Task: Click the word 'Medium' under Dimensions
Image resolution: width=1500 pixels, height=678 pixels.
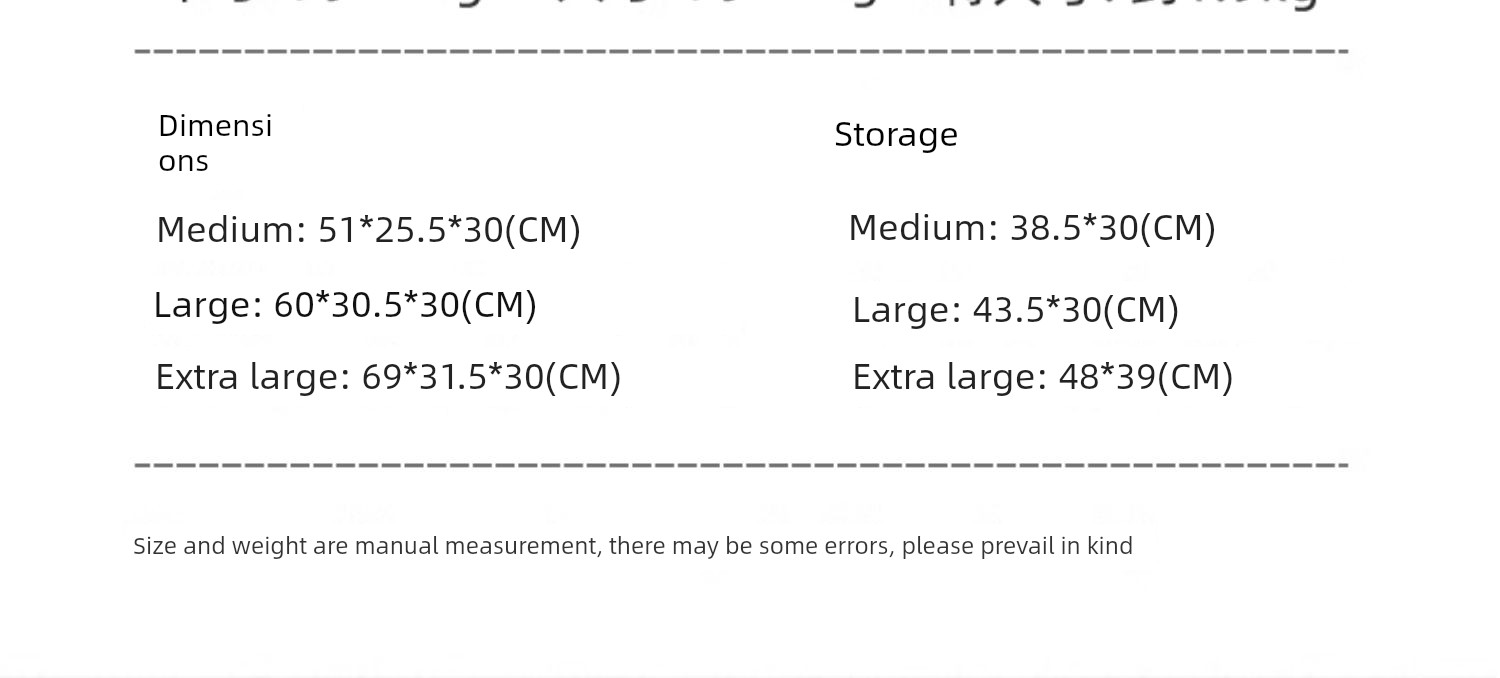Action: pyautogui.click(x=226, y=230)
